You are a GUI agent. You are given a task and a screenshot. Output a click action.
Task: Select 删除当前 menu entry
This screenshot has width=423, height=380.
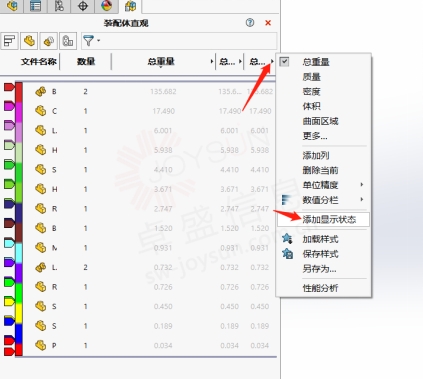320,170
